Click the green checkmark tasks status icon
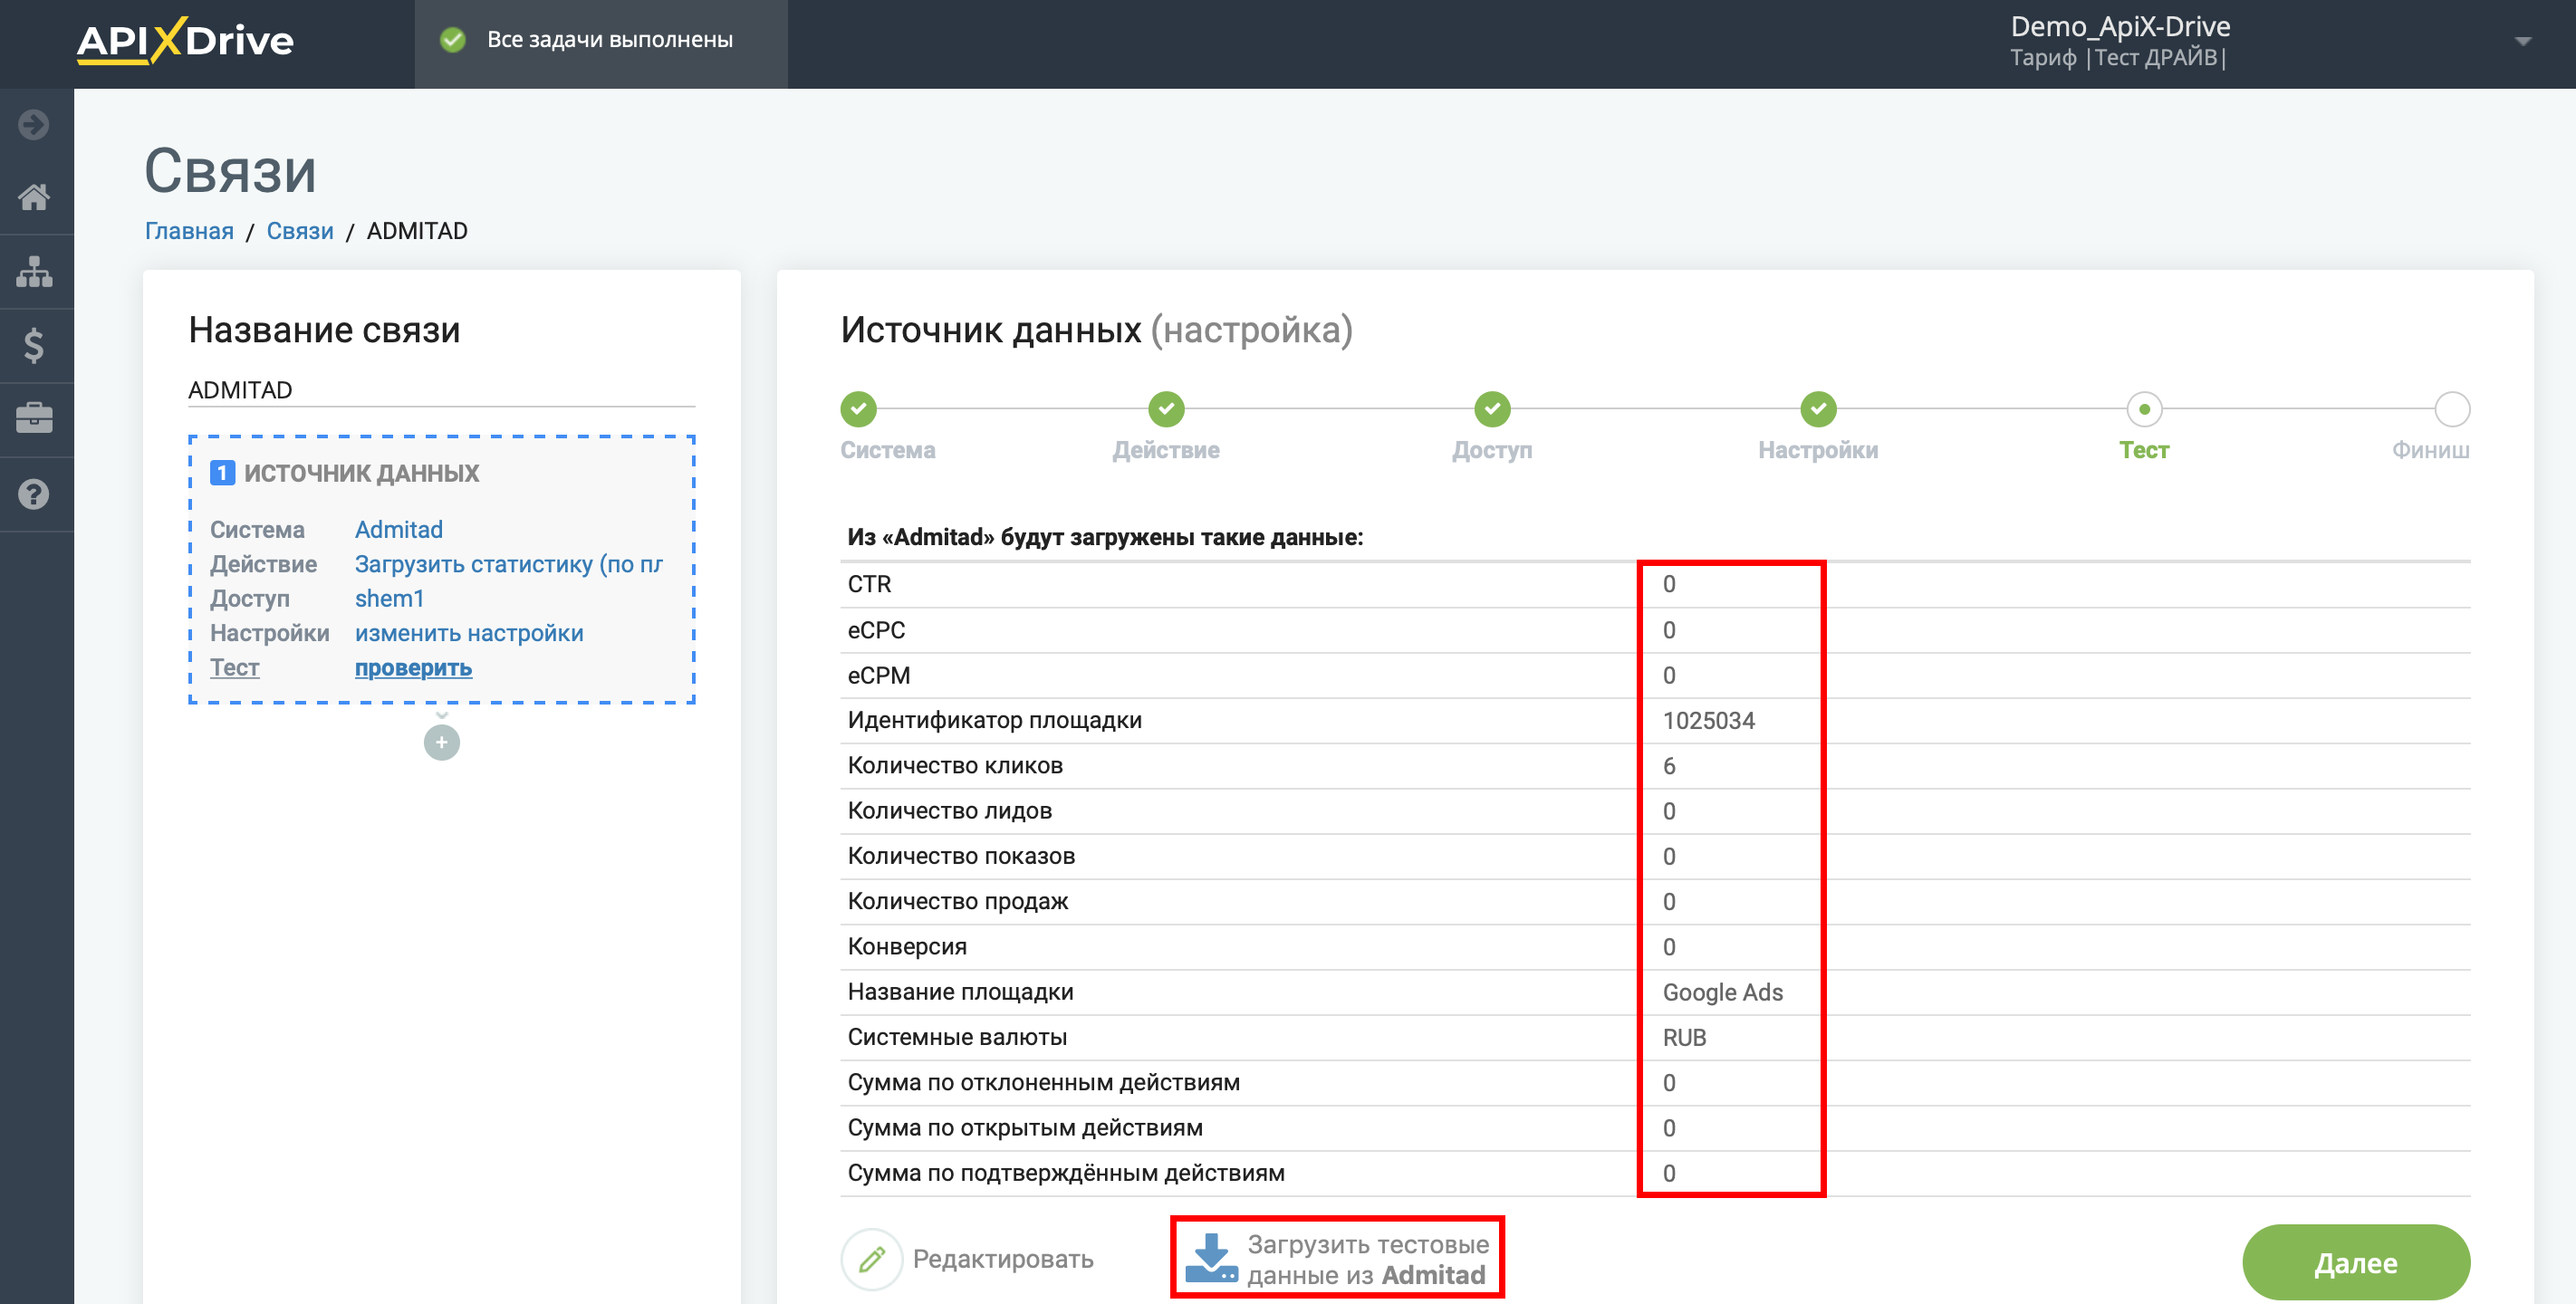The width and height of the screenshot is (2576, 1304). (453, 40)
